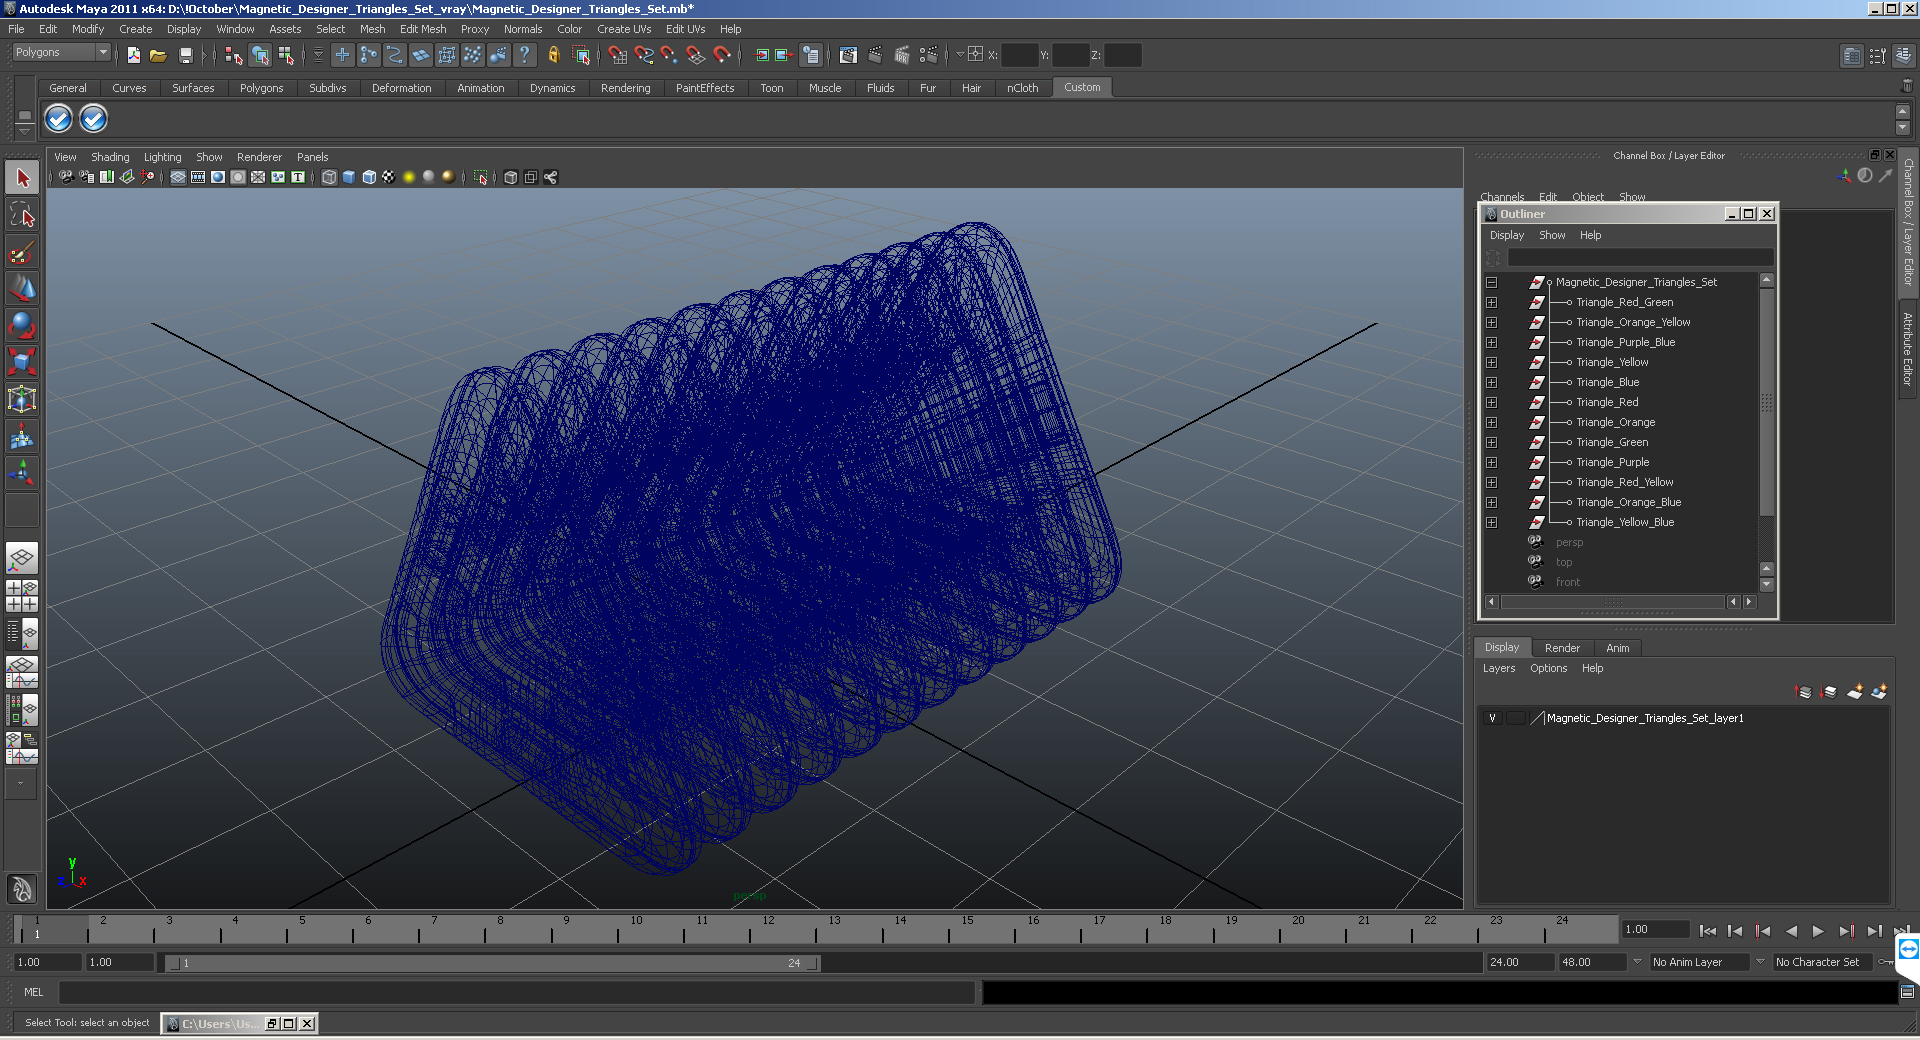
Task: Open Layers menu in layer editor
Action: point(1498,668)
